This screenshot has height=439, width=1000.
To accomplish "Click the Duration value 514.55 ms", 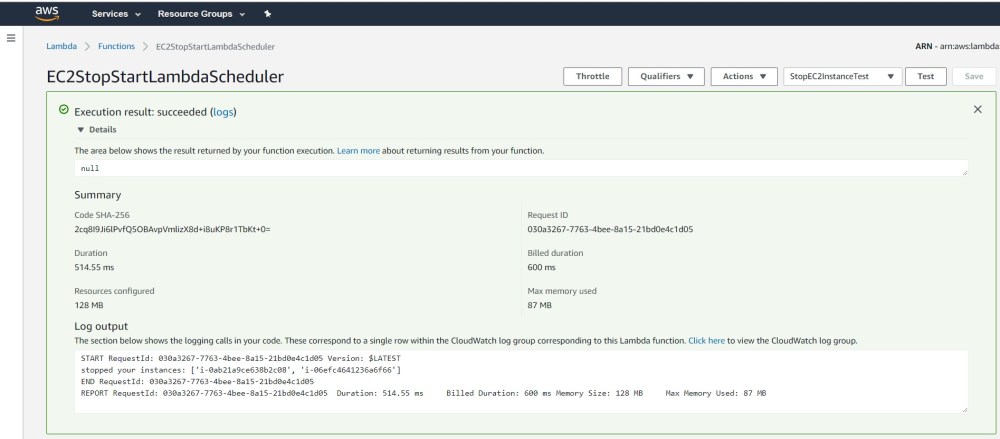I will (x=94, y=267).
